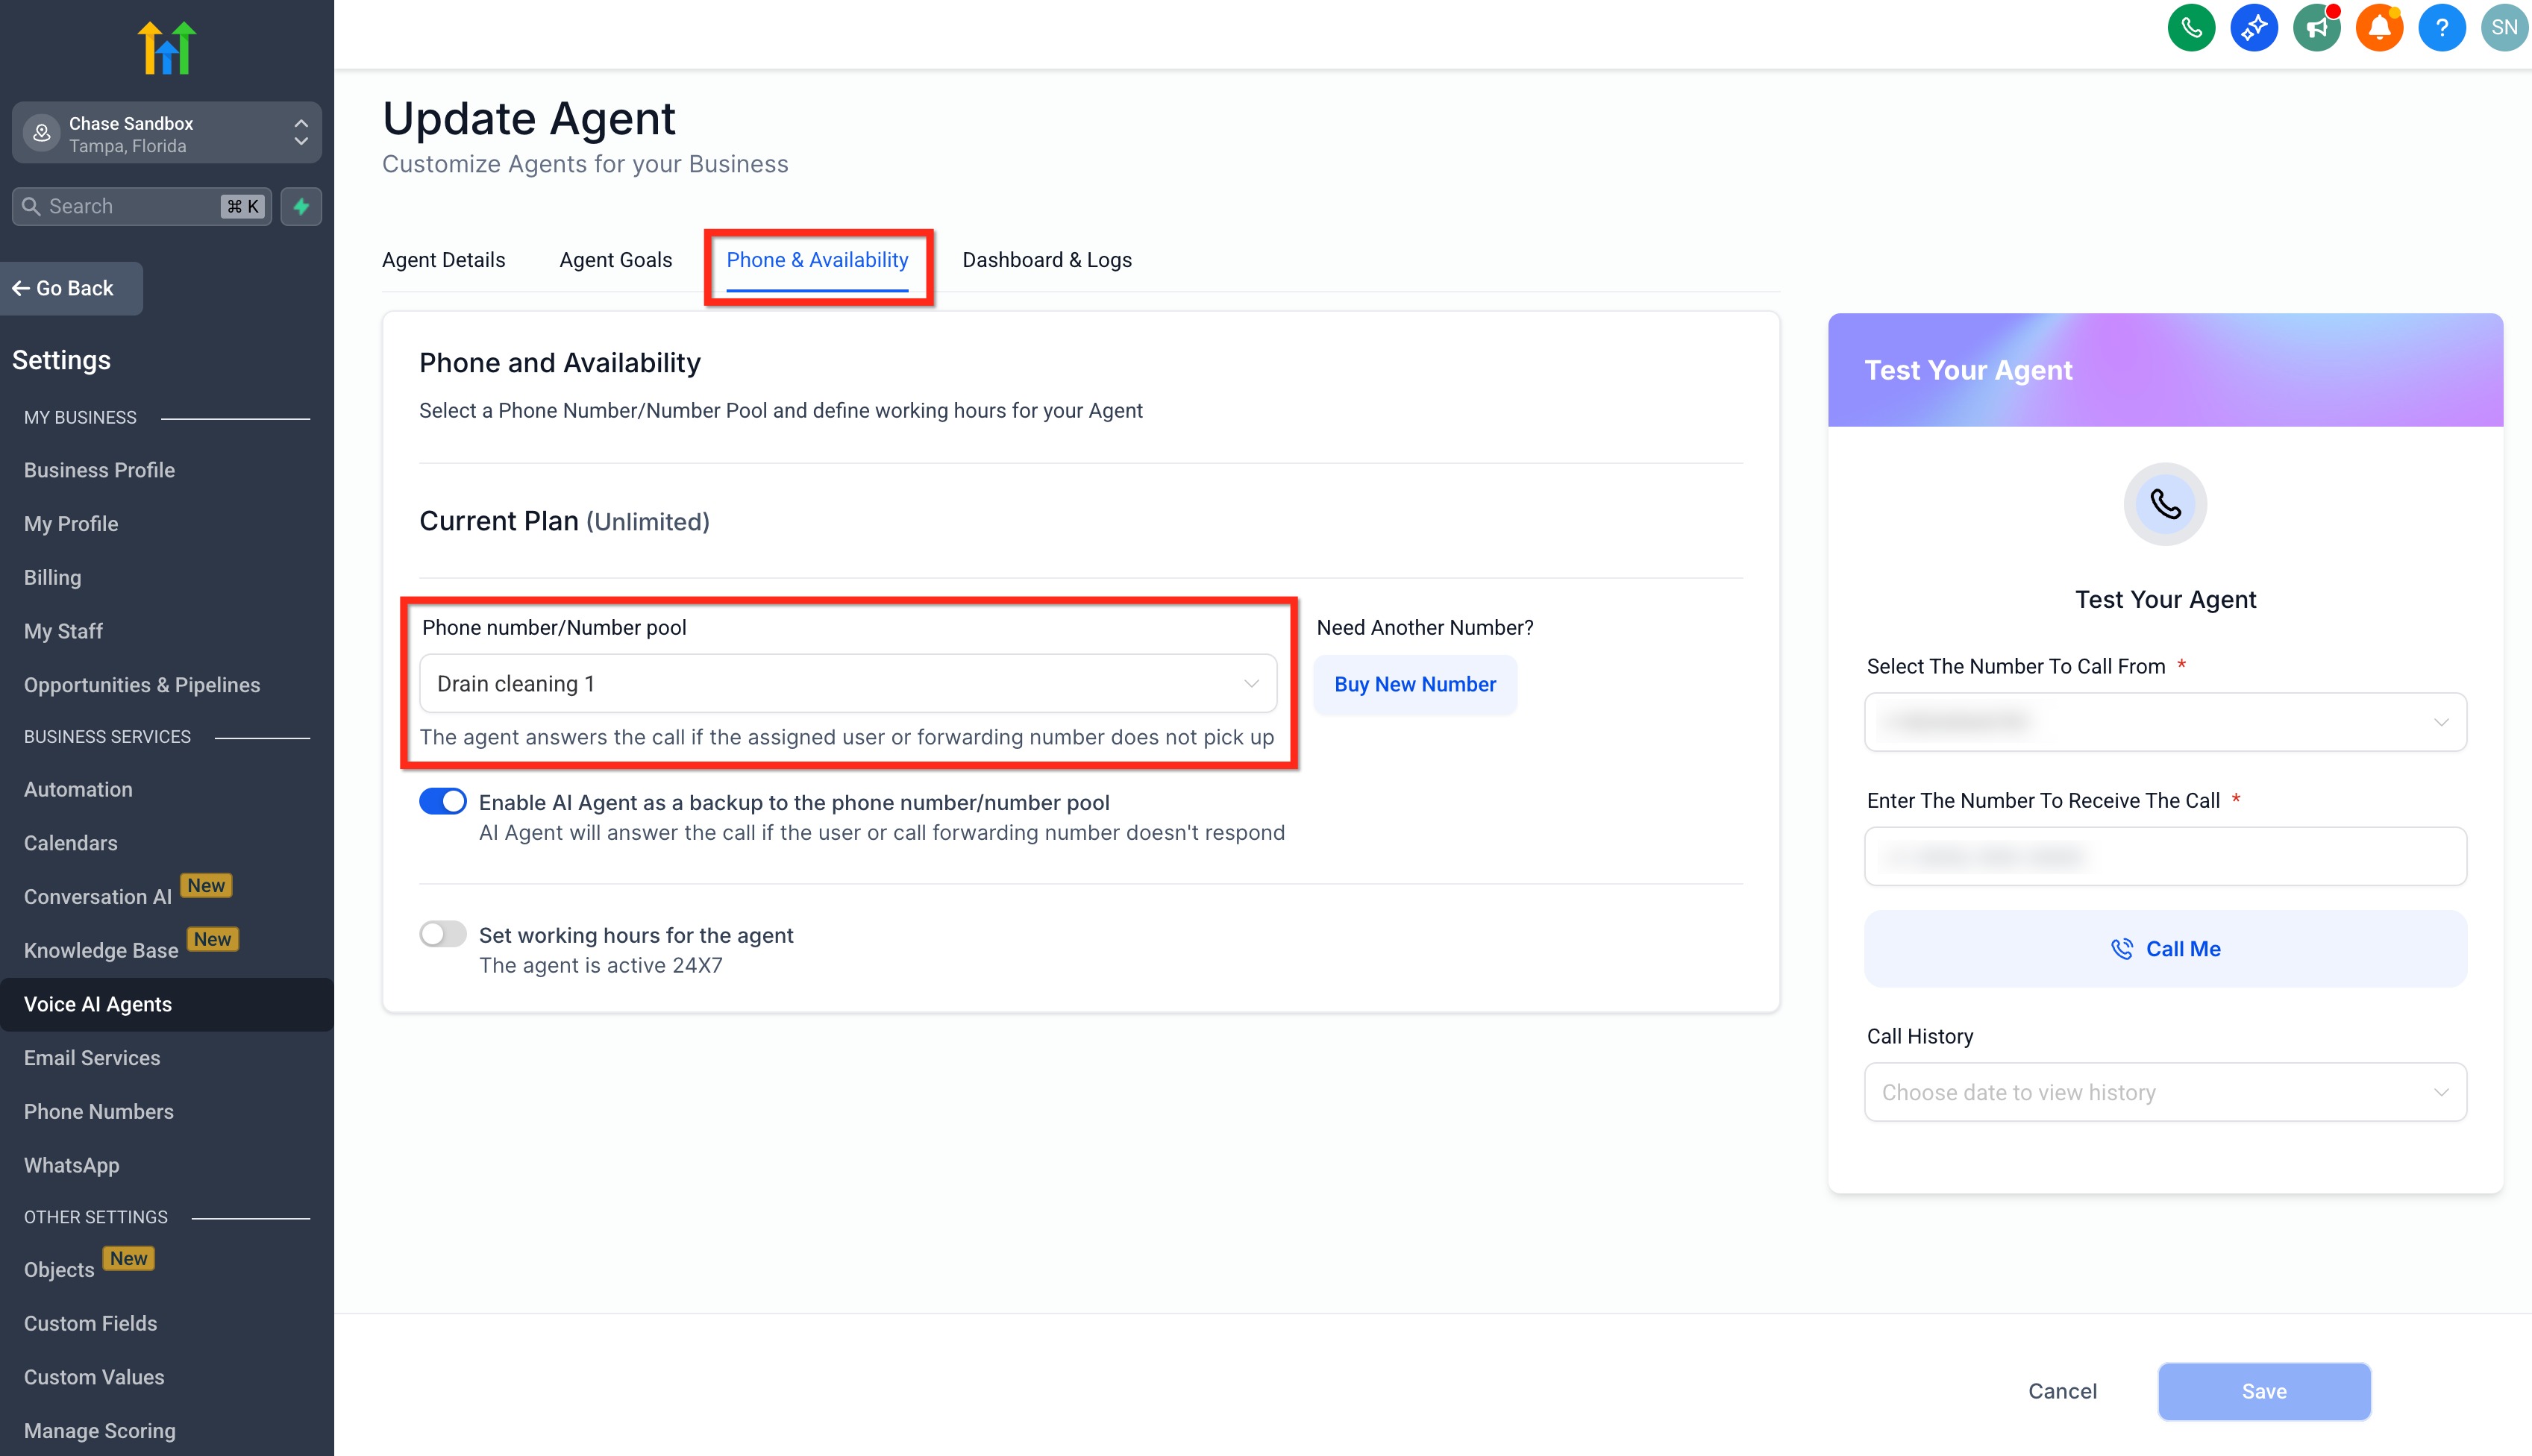This screenshot has width=2532, height=1456.
Task: Click the green phone dialer icon
Action: click(x=2190, y=27)
